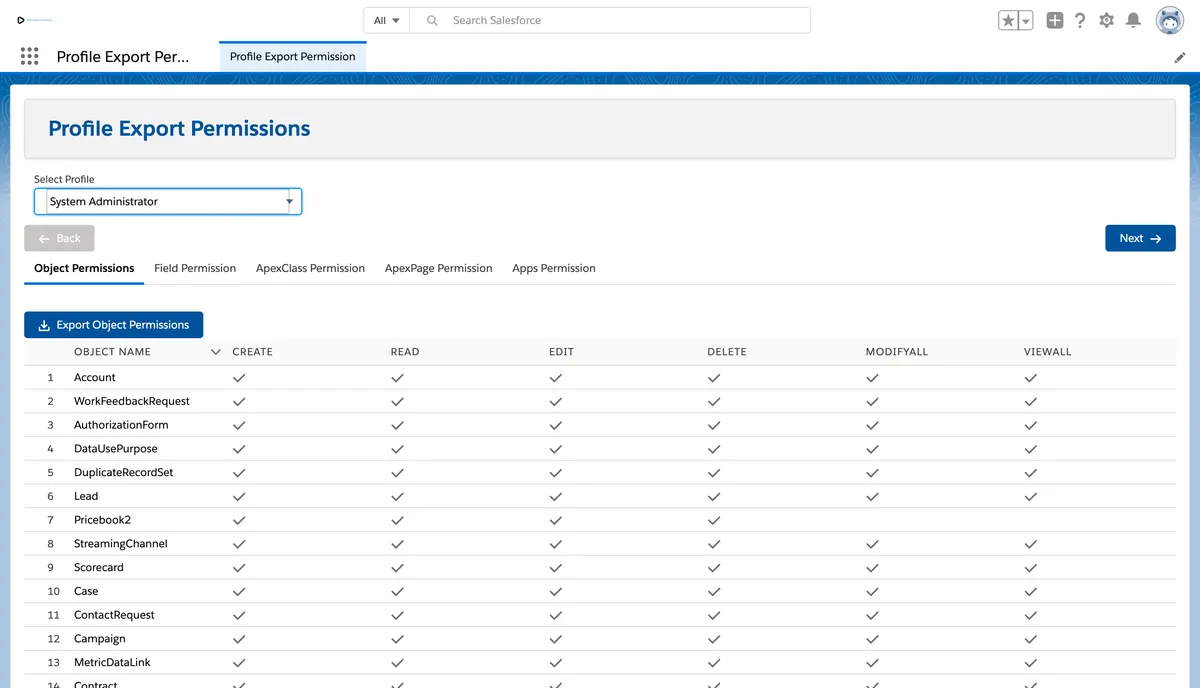1200x688 pixels.
Task: Click the EDIT column header
Action: click(561, 352)
